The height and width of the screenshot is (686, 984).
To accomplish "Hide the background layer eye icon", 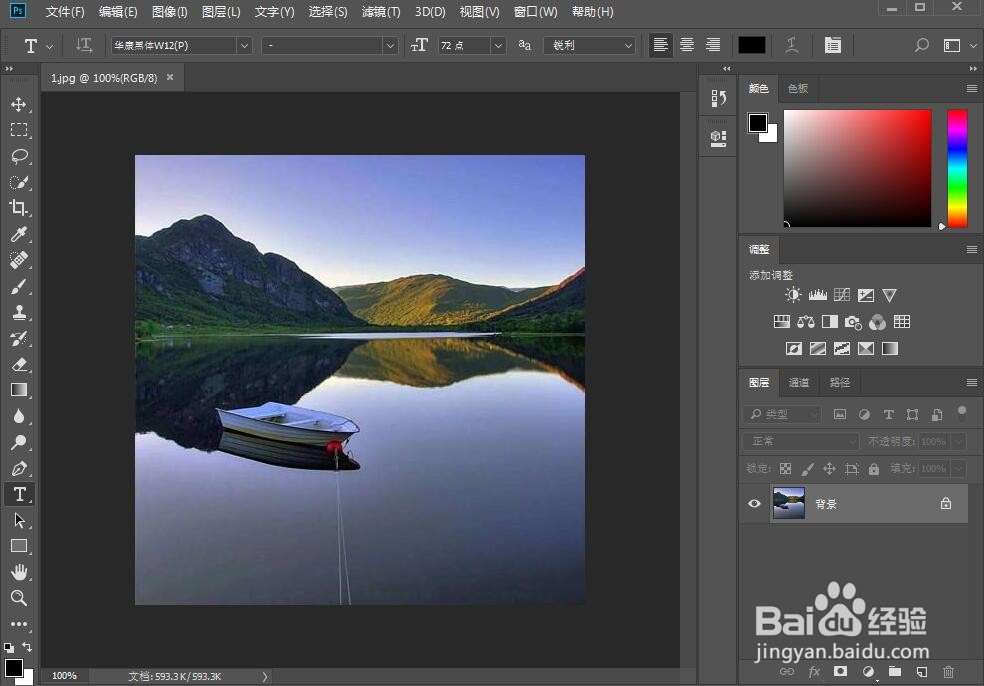I will click(754, 503).
